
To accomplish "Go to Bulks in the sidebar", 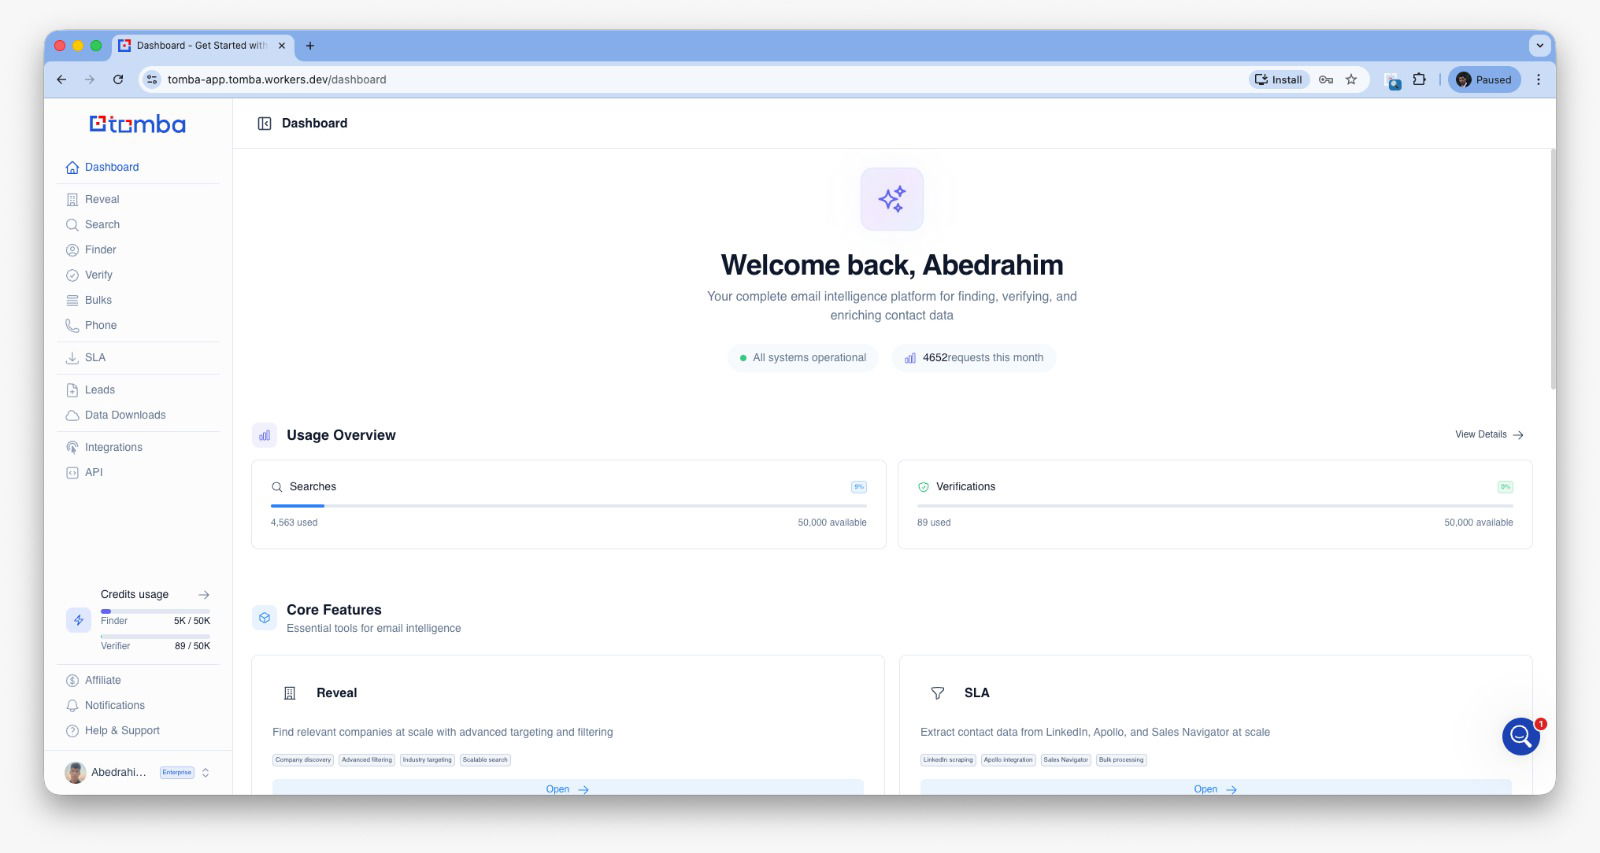I will click(x=98, y=300).
